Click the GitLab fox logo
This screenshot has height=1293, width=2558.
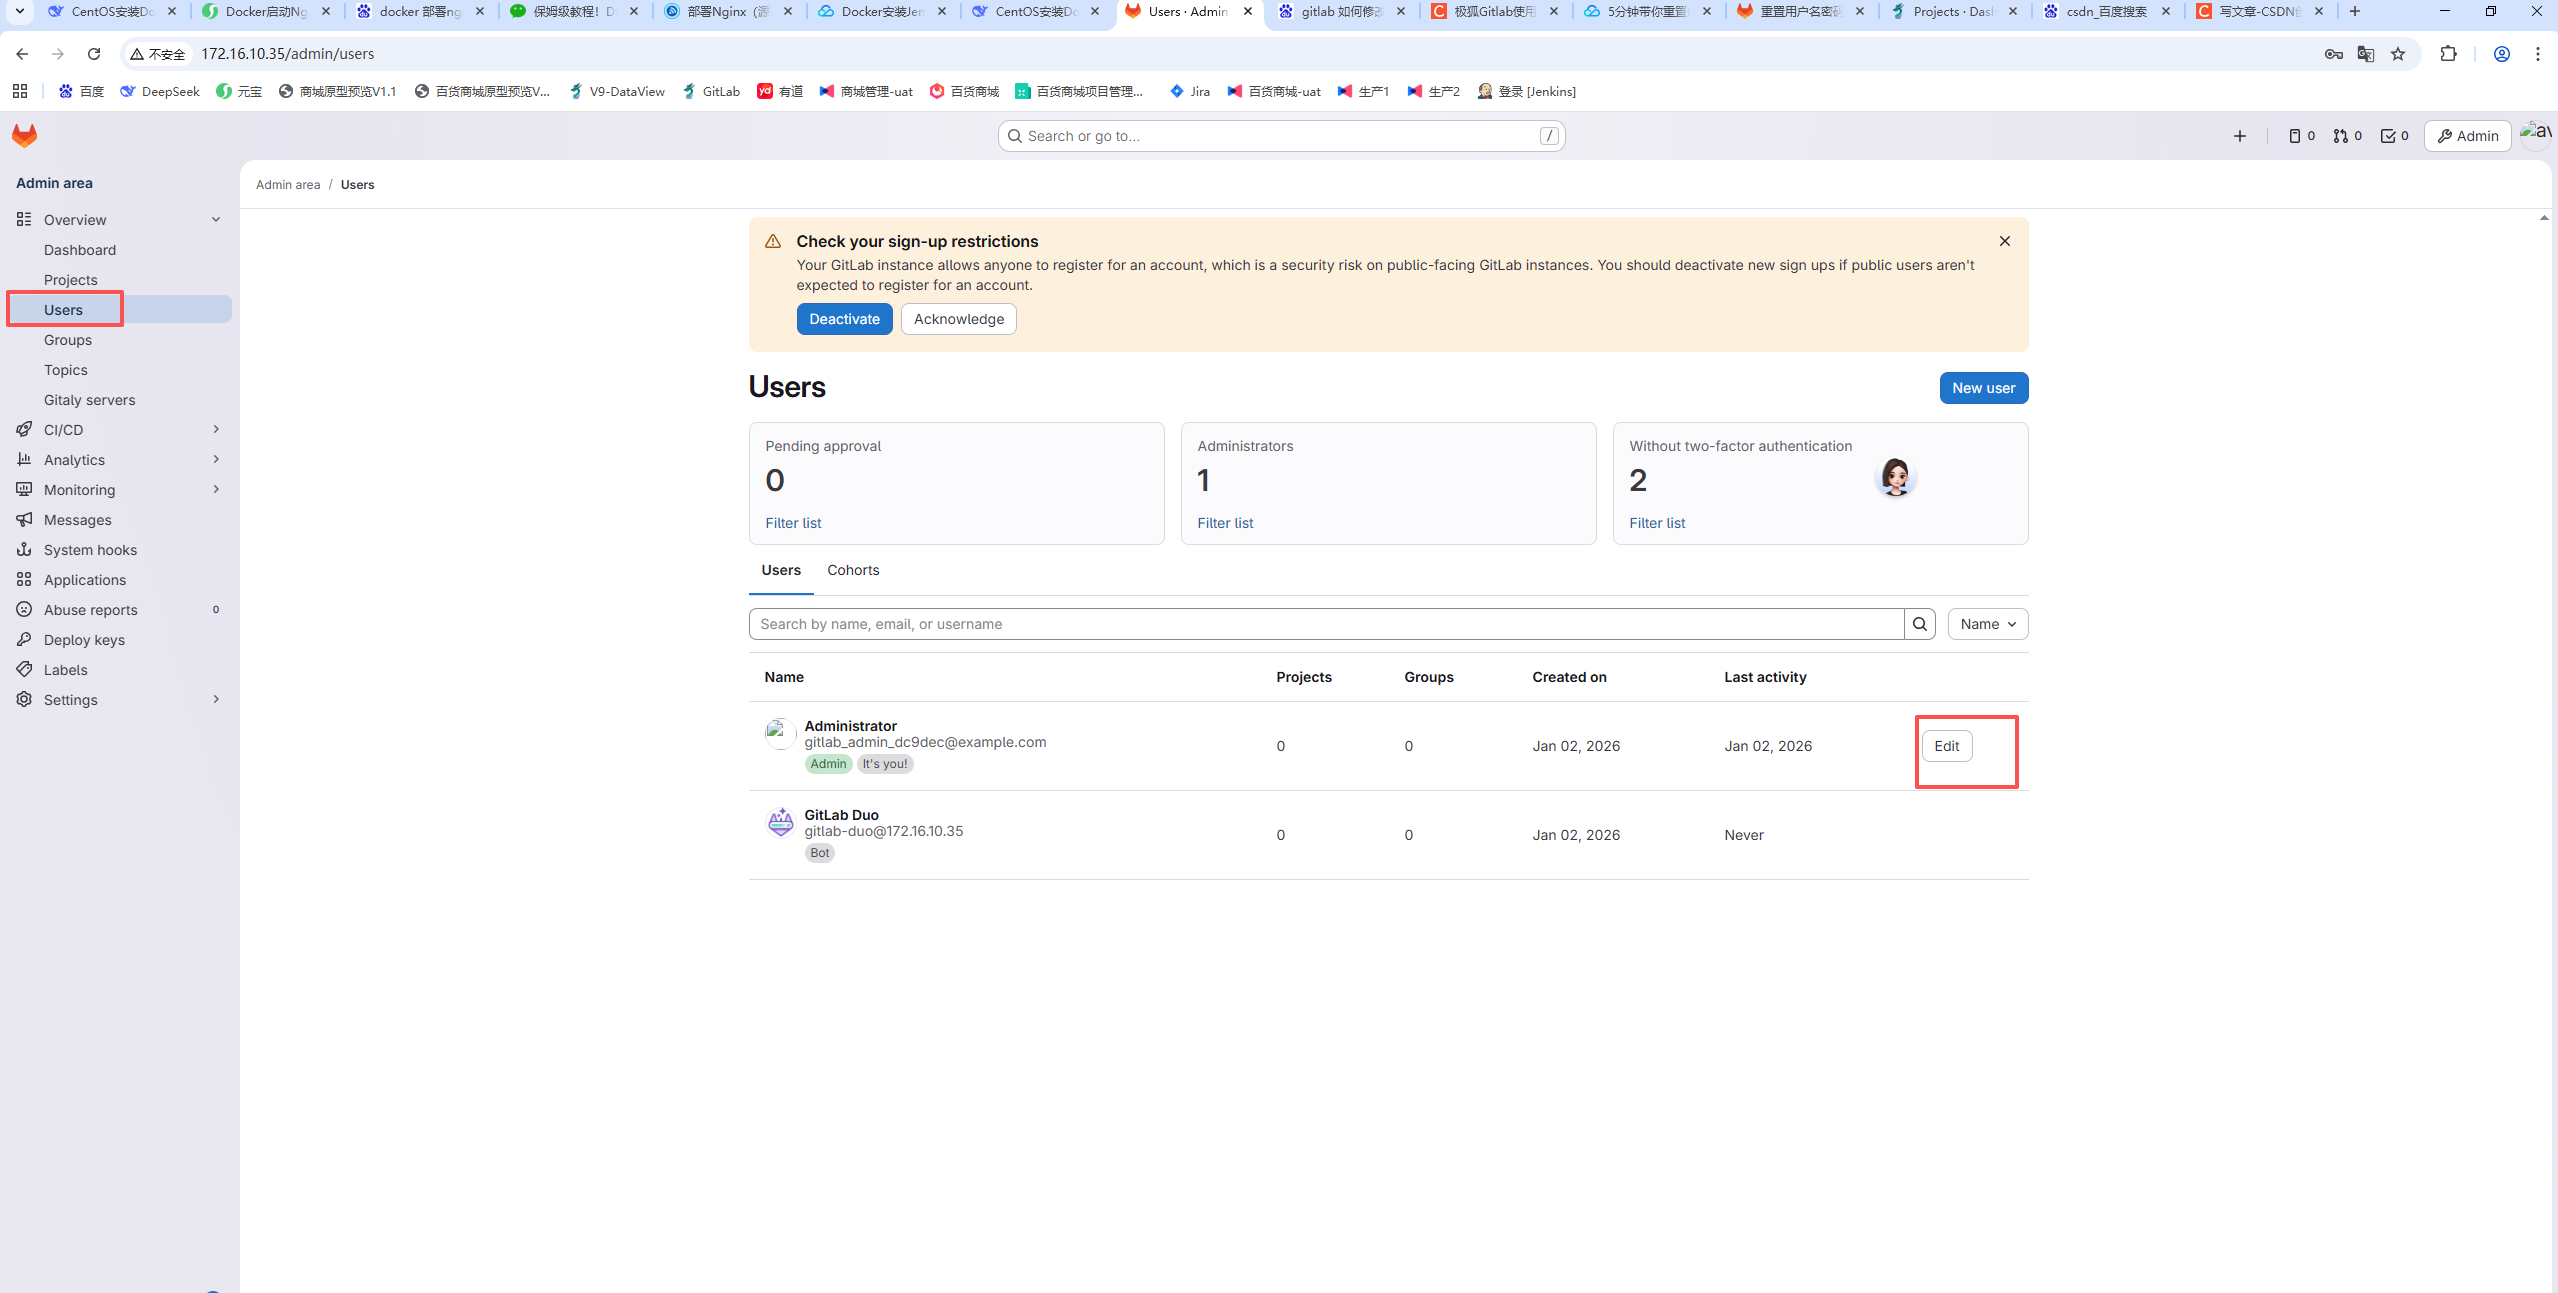click(x=24, y=135)
